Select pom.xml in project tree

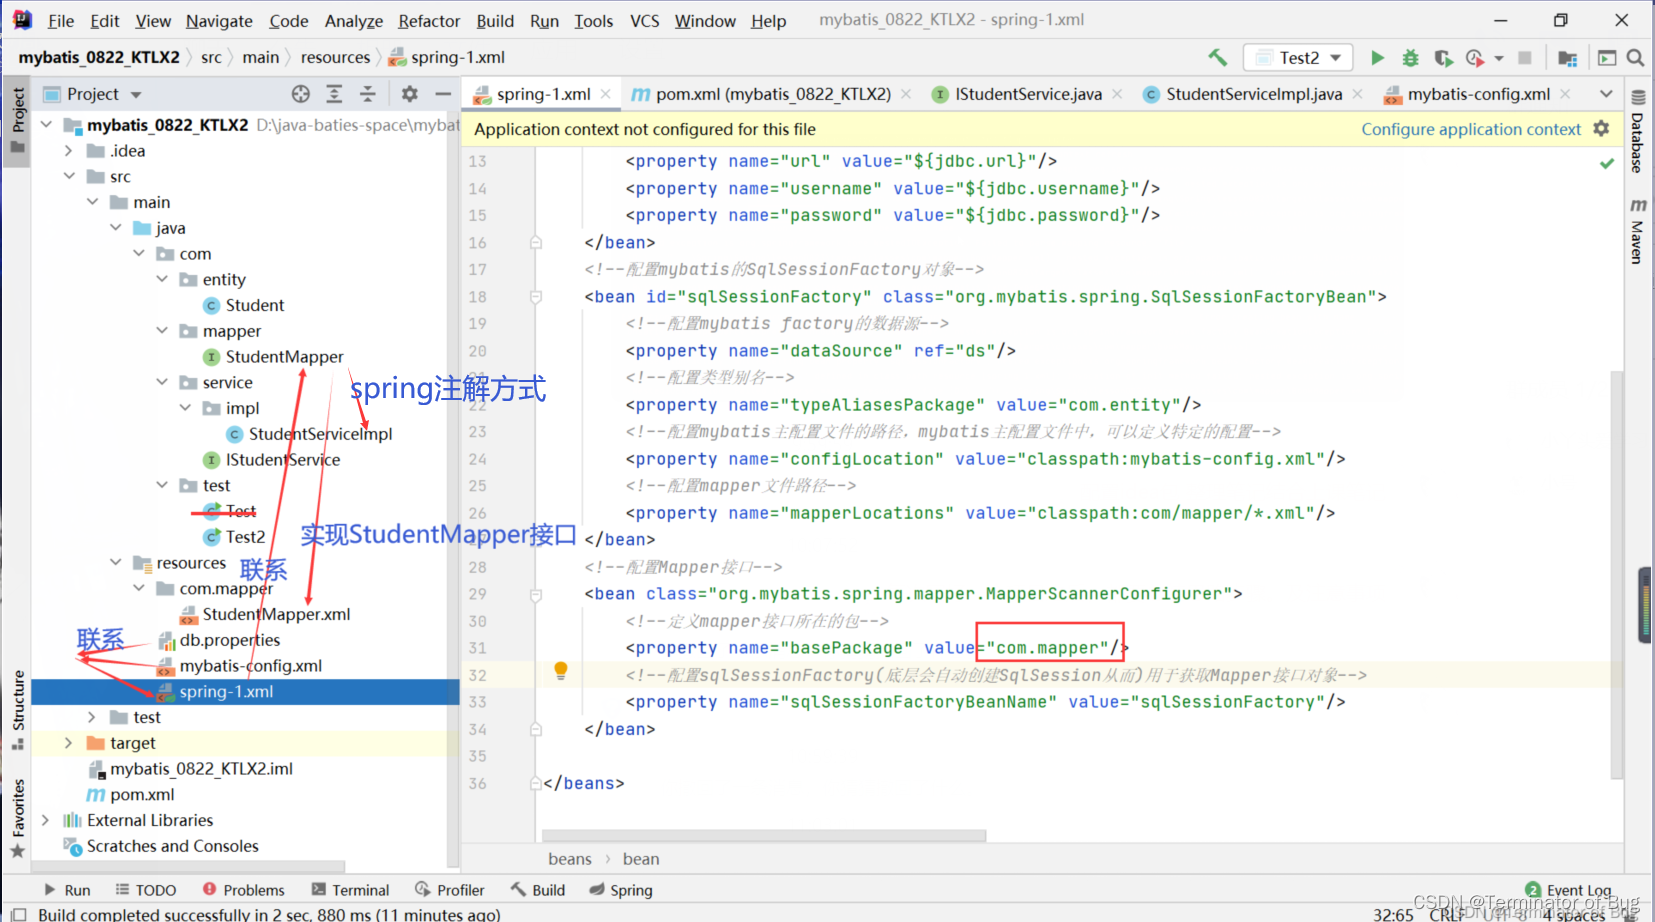point(142,794)
